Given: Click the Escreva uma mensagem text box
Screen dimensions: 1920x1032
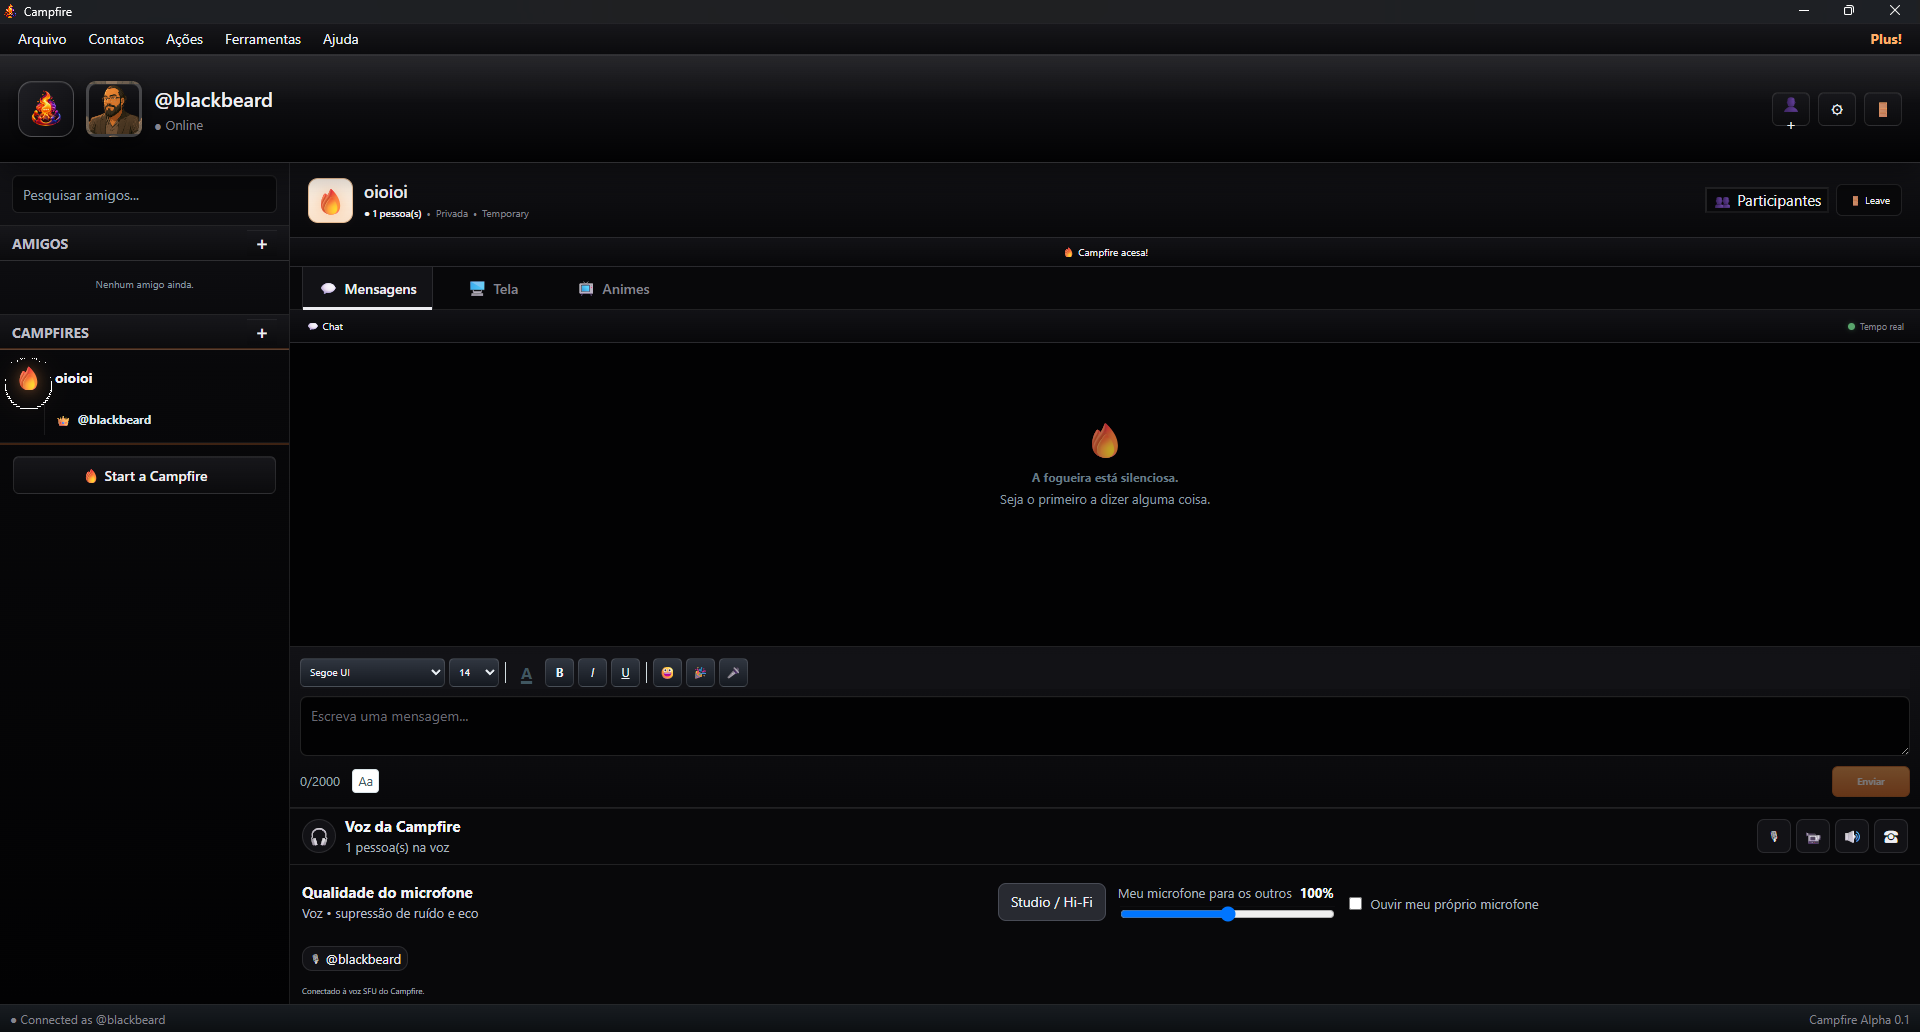Looking at the screenshot, I should coord(1104,726).
